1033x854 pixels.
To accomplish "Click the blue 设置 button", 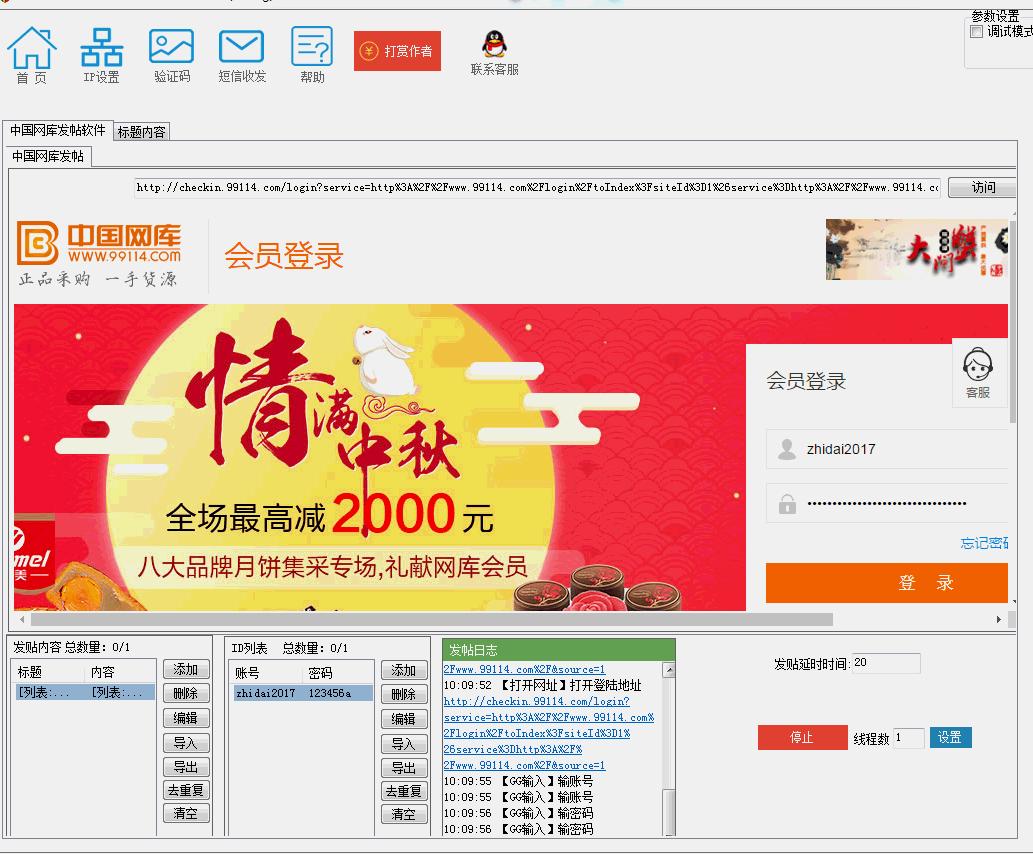I will tap(951, 737).
